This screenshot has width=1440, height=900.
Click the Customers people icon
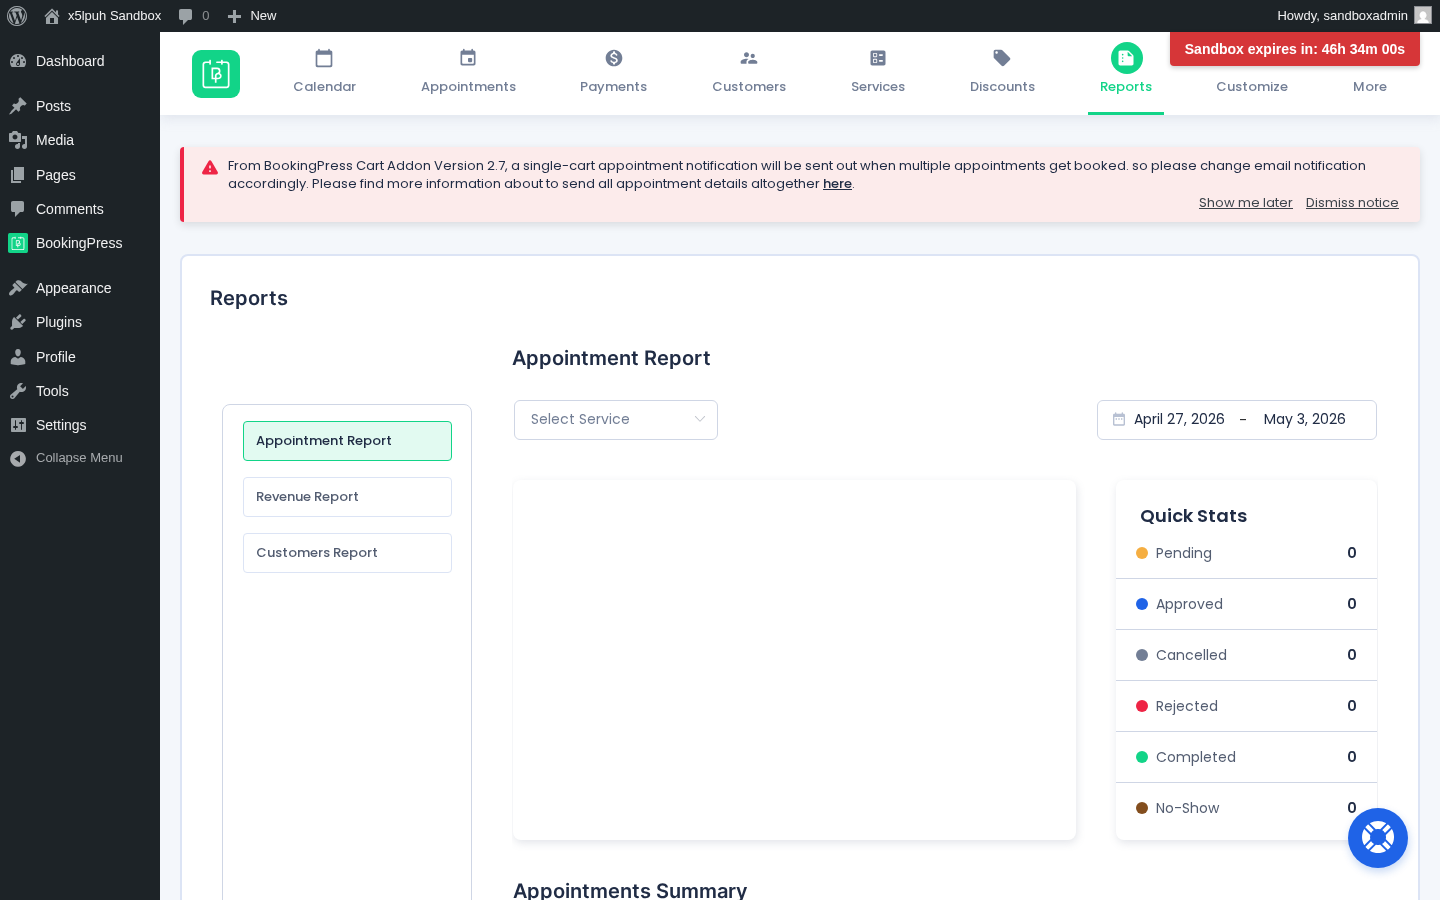(x=749, y=58)
